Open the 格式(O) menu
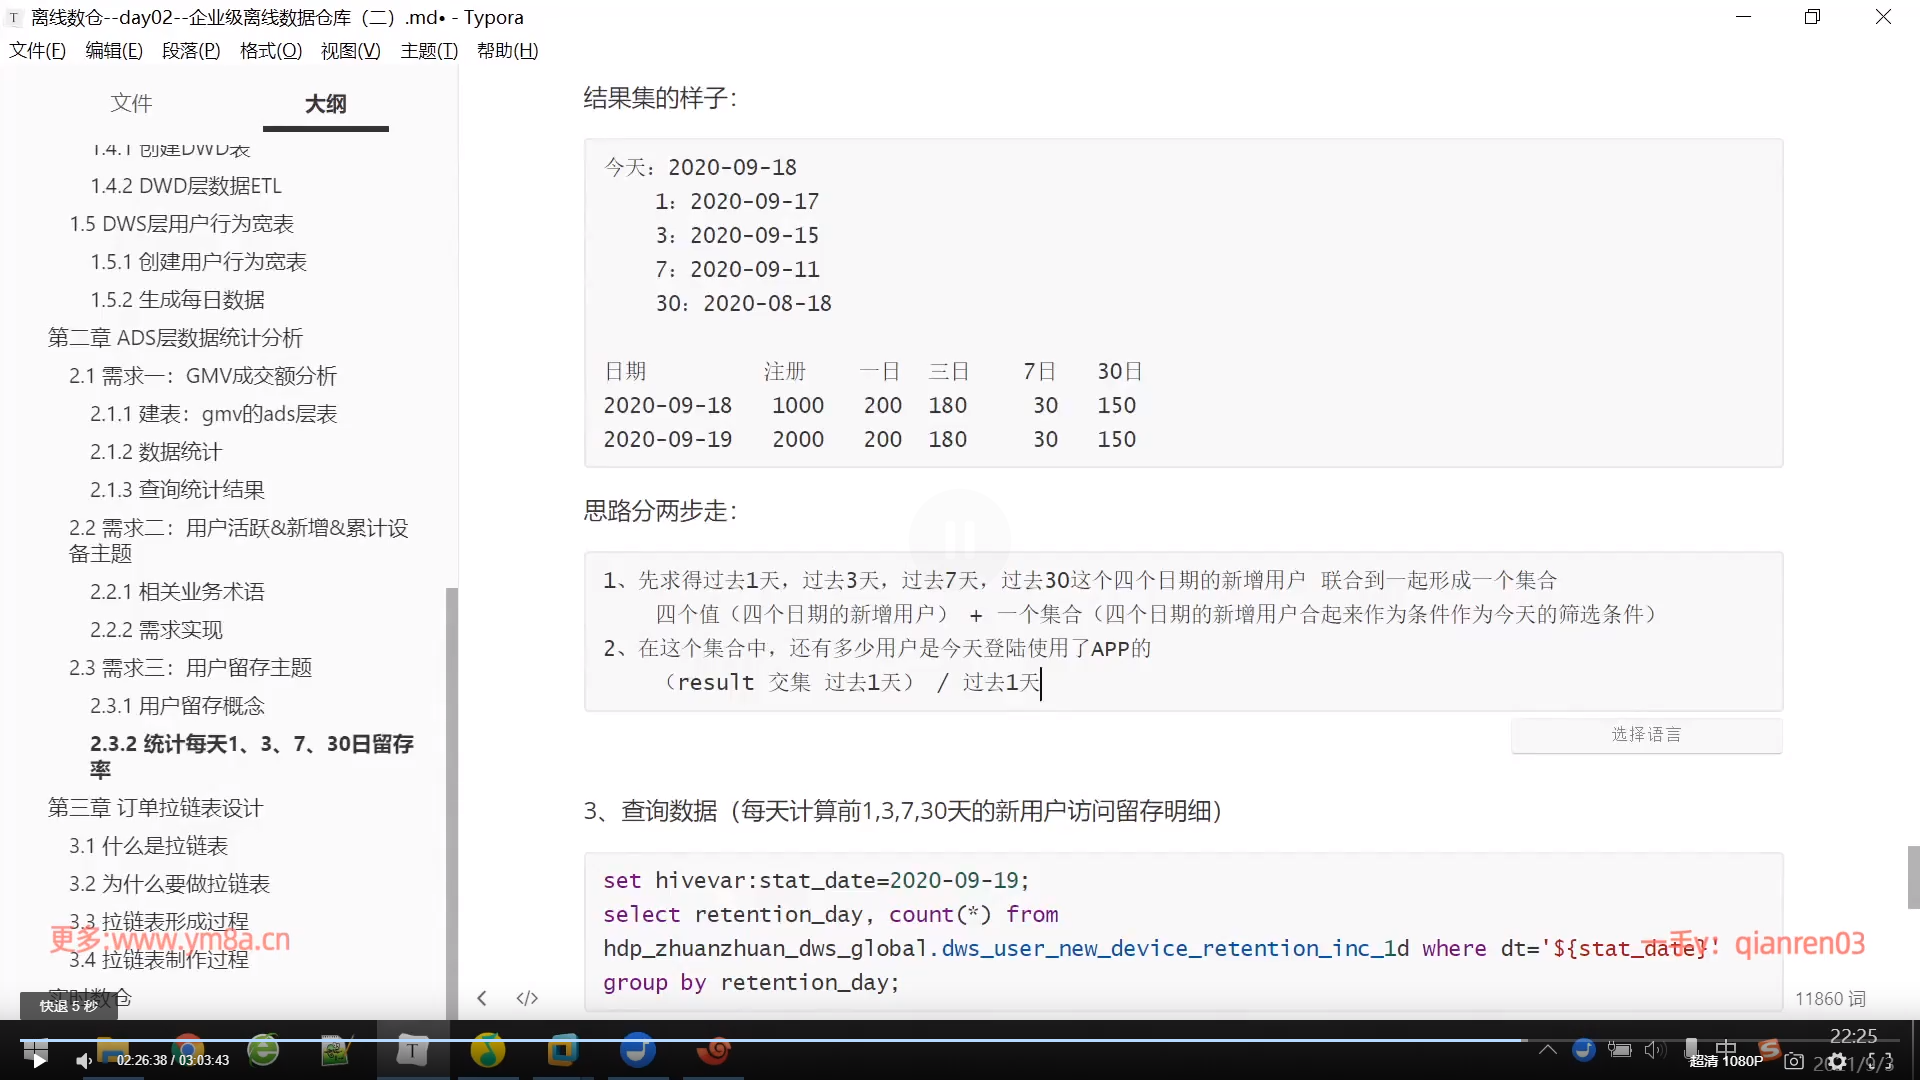The height and width of the screenshot is (1080, 1920). [270, 51]
